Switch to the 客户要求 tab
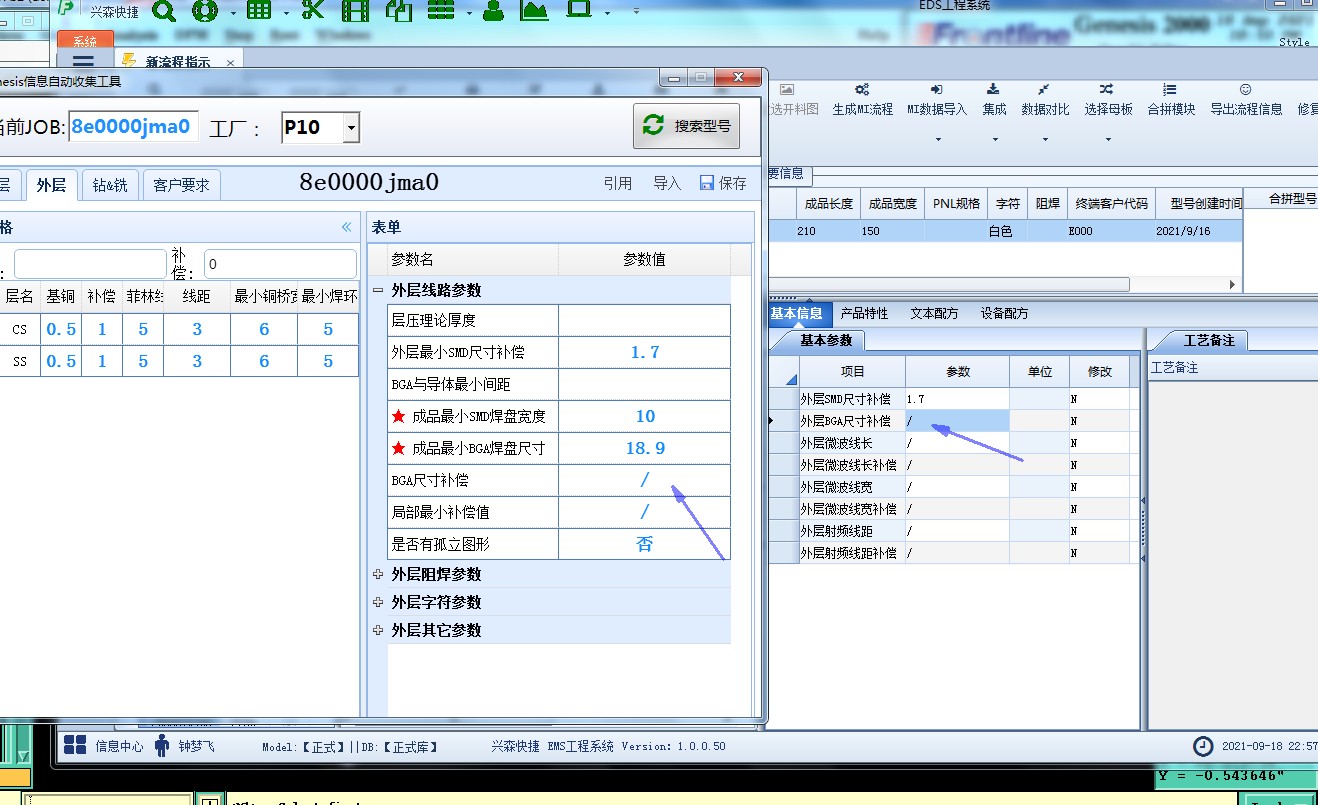The image size is (1318, 805). pos(182,185)
